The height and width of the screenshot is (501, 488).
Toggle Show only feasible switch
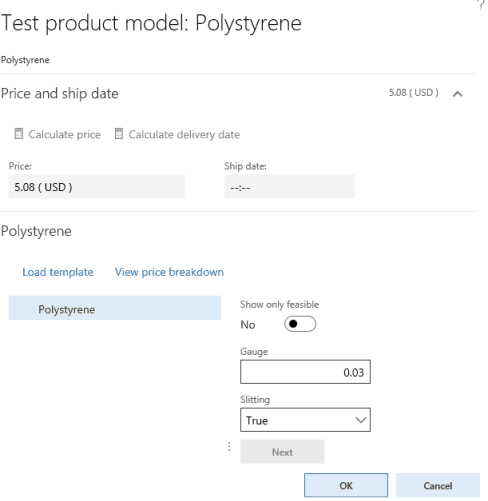pyautogui.click(x=300, y=324)
